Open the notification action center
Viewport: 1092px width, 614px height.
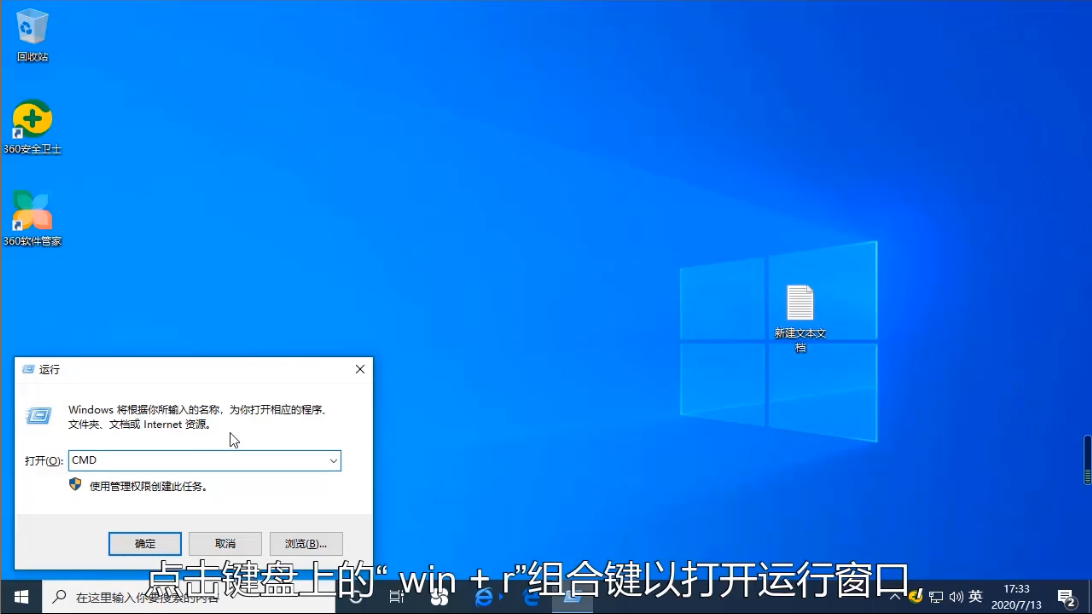tap(1066, 597)
